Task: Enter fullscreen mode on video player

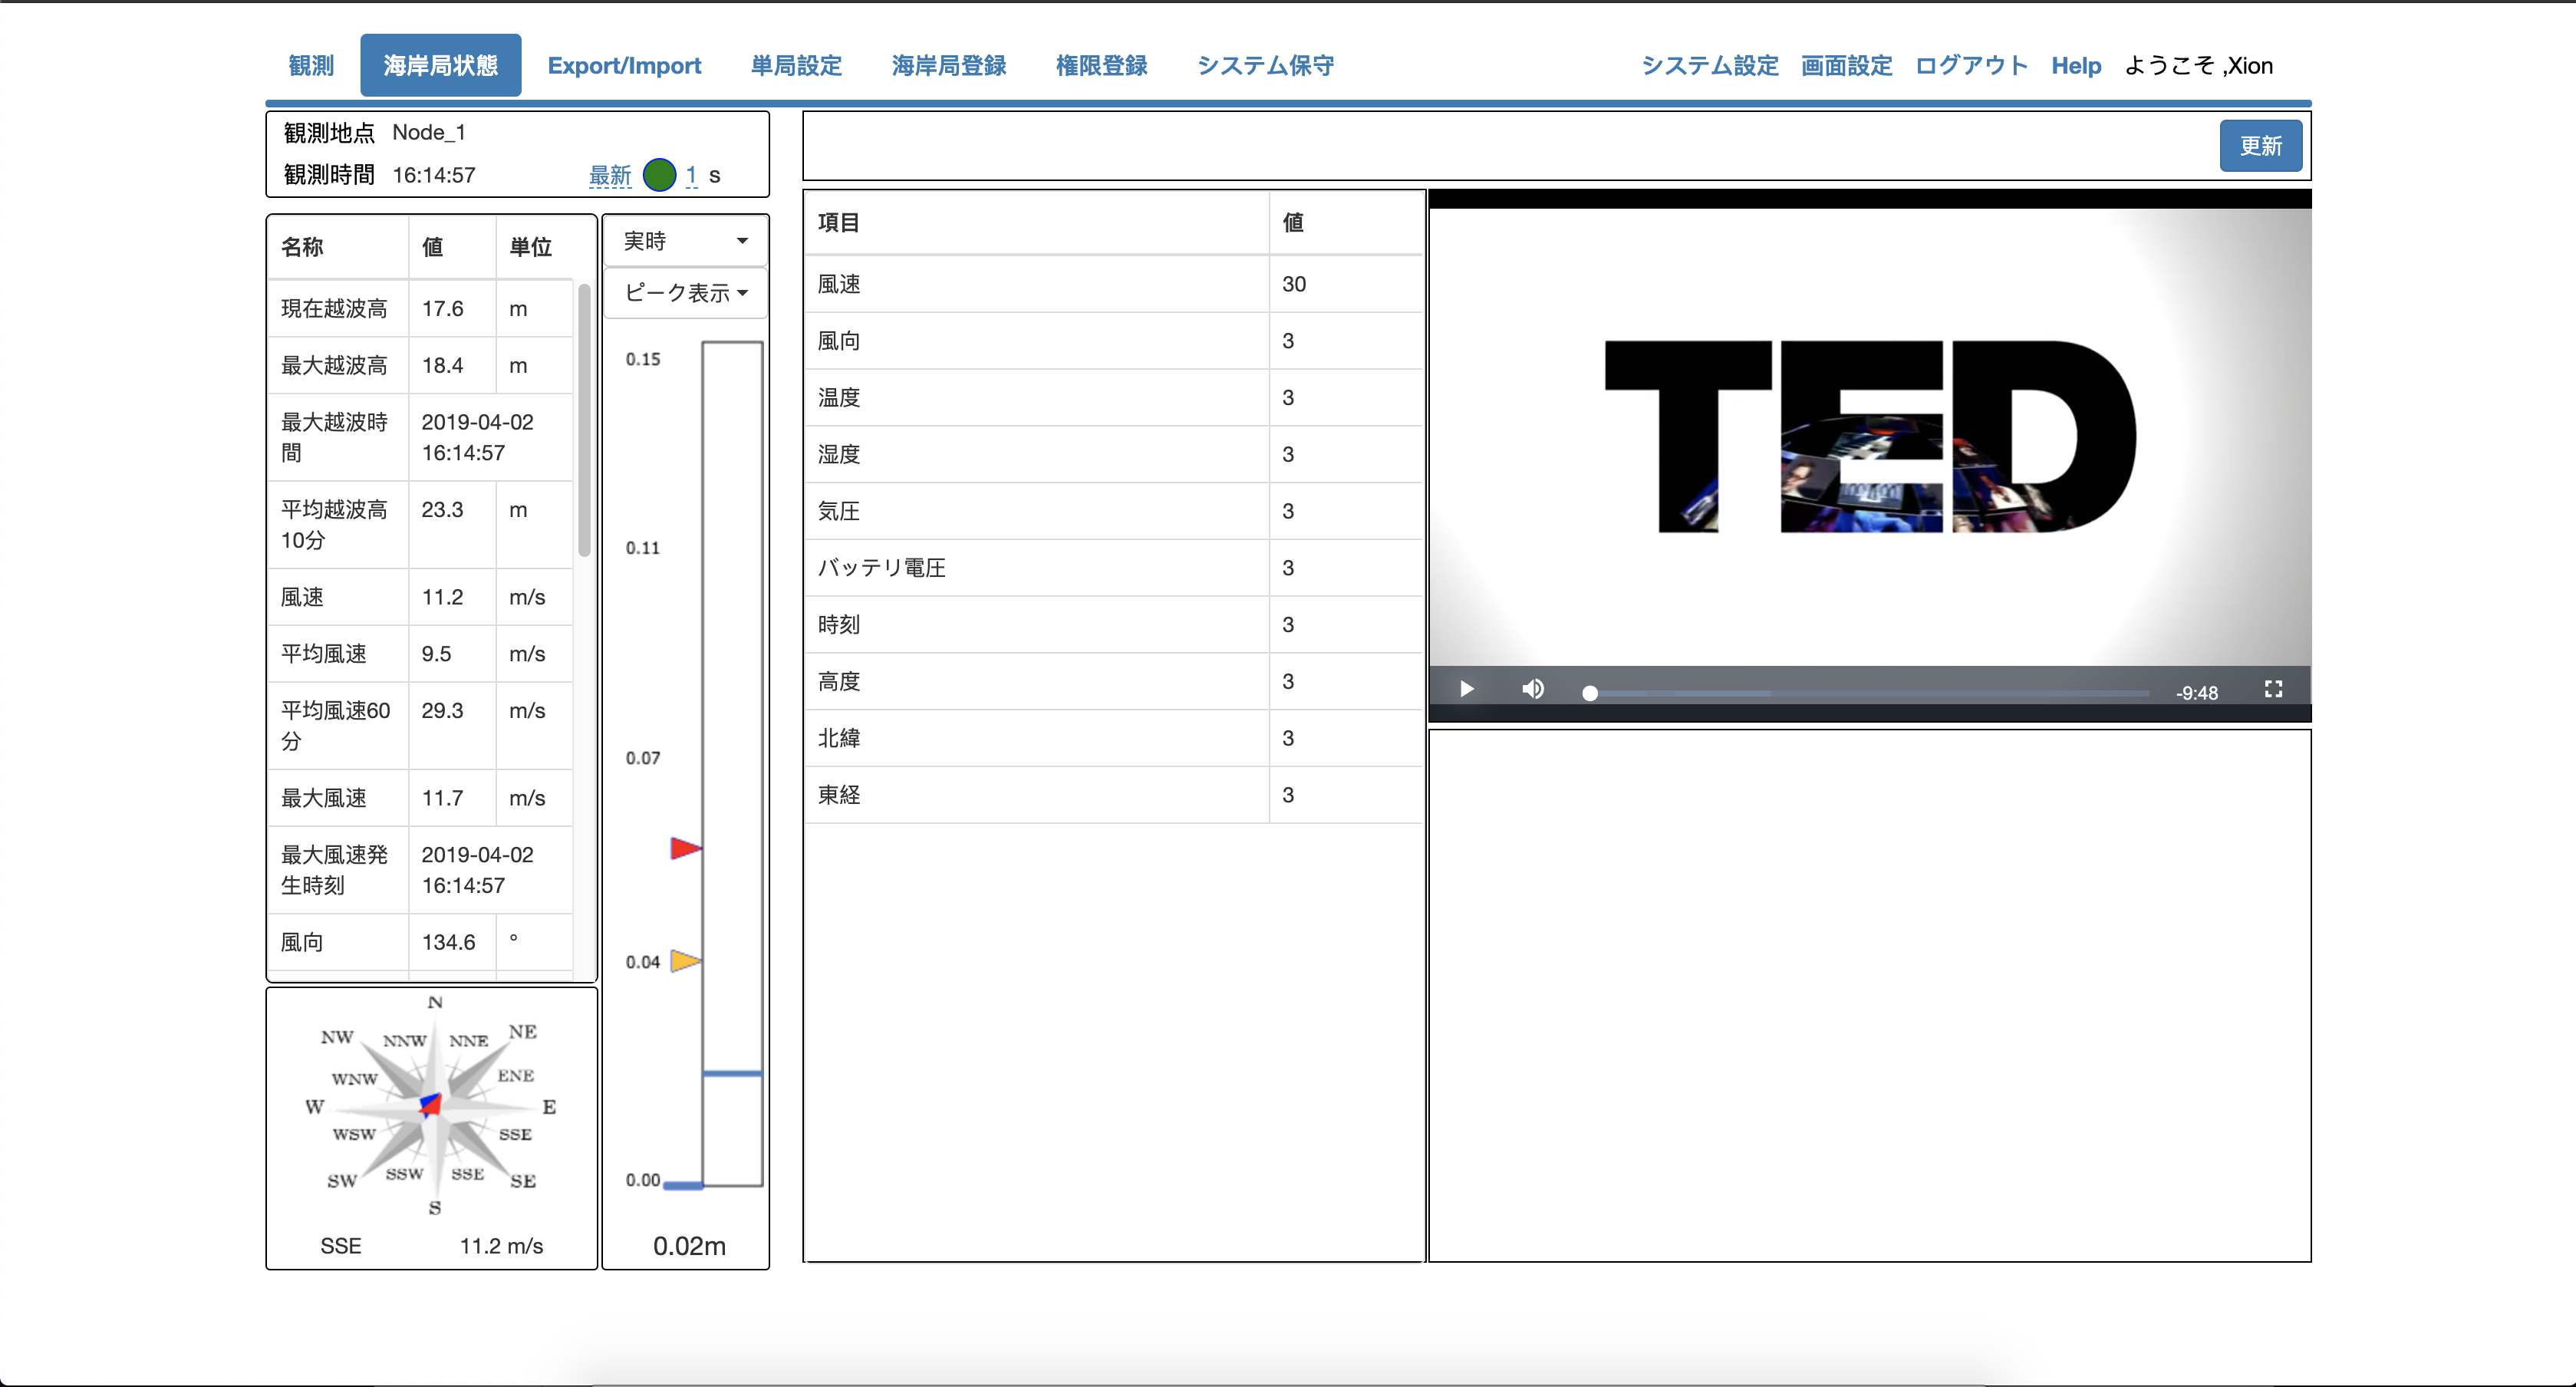Action: pos(2273,689)
